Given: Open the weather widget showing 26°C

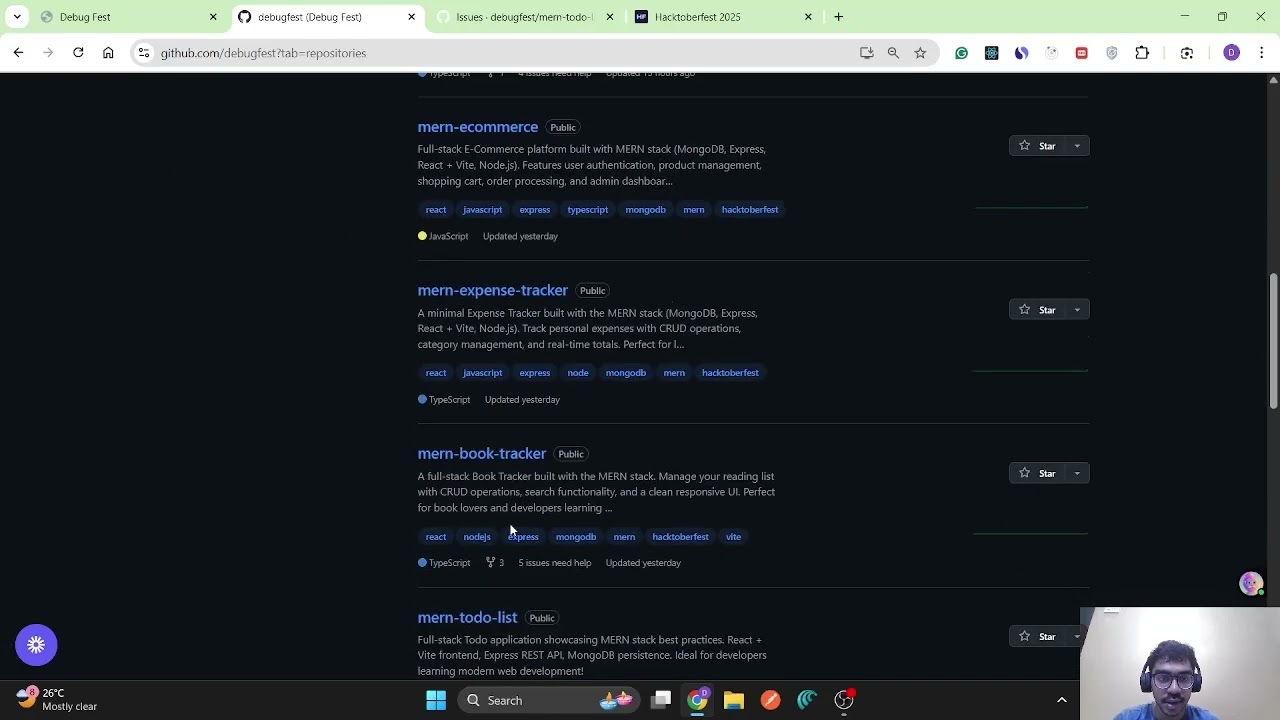Looking at the screenshot, I should (x=58, y=699).
